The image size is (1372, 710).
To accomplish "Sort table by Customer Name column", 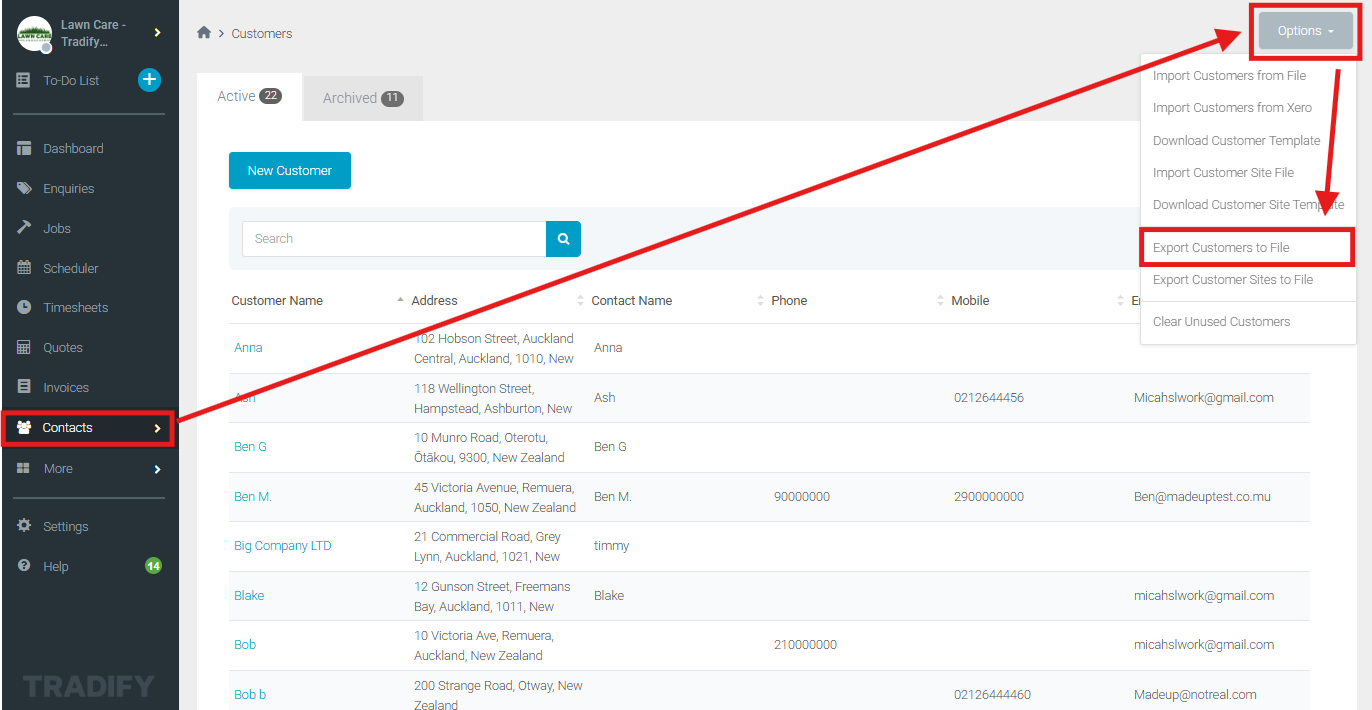I will (x=277, y=301).
